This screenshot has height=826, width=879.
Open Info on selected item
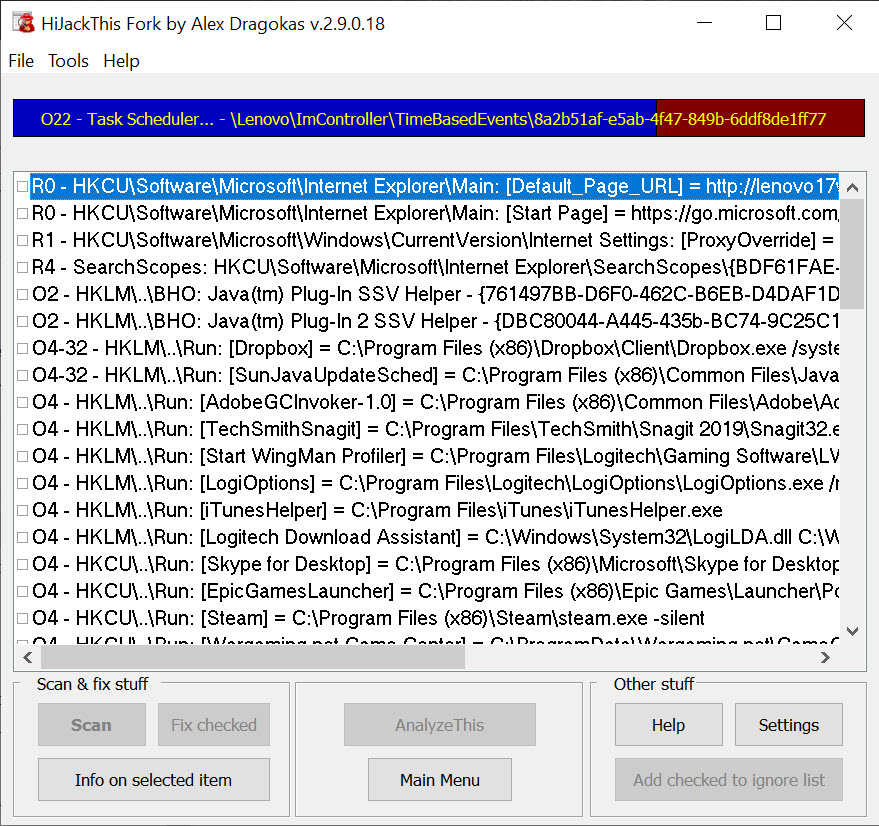tap(154, 779)
